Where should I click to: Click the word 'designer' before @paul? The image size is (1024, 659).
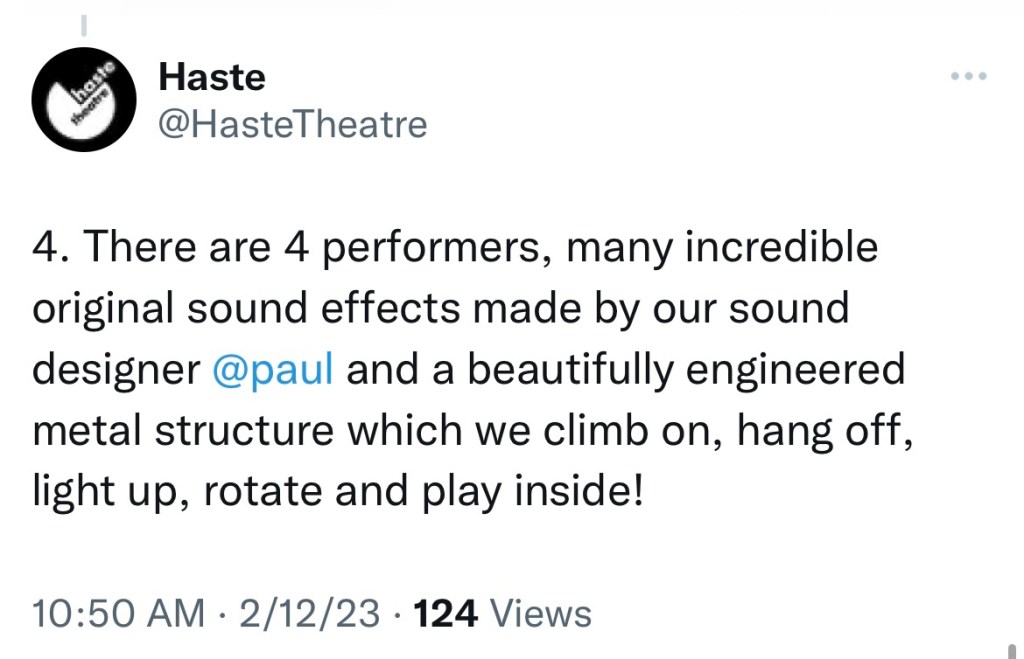click(116, 370)
